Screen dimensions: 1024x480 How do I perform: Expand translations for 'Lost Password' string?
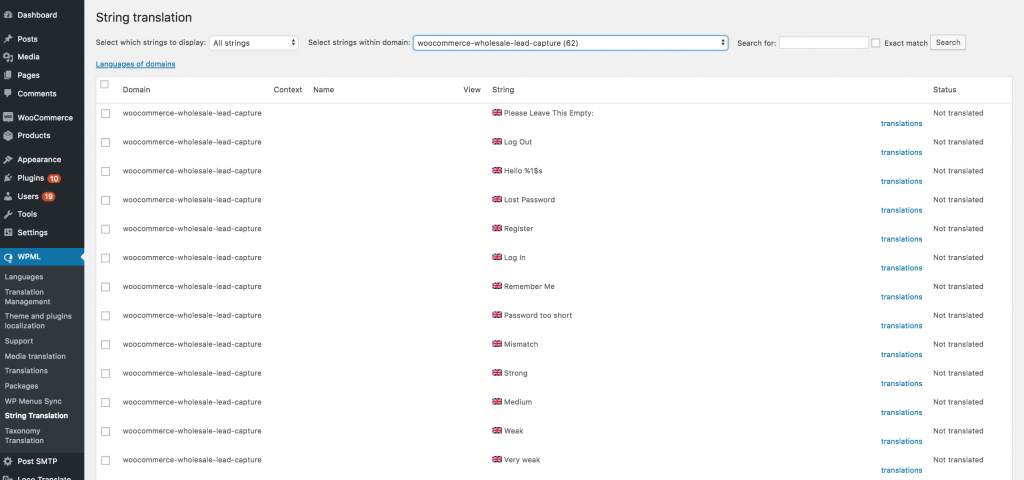click(x=901, y=210)
